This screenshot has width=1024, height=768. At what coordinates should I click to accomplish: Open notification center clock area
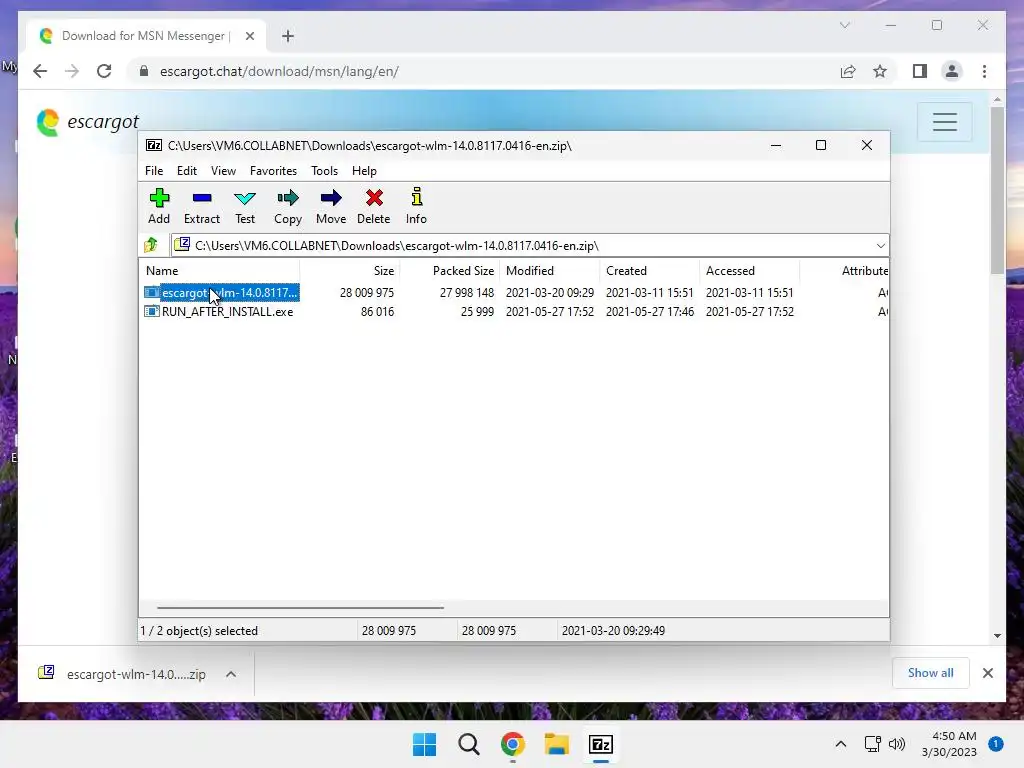click(x=949, y=744)
